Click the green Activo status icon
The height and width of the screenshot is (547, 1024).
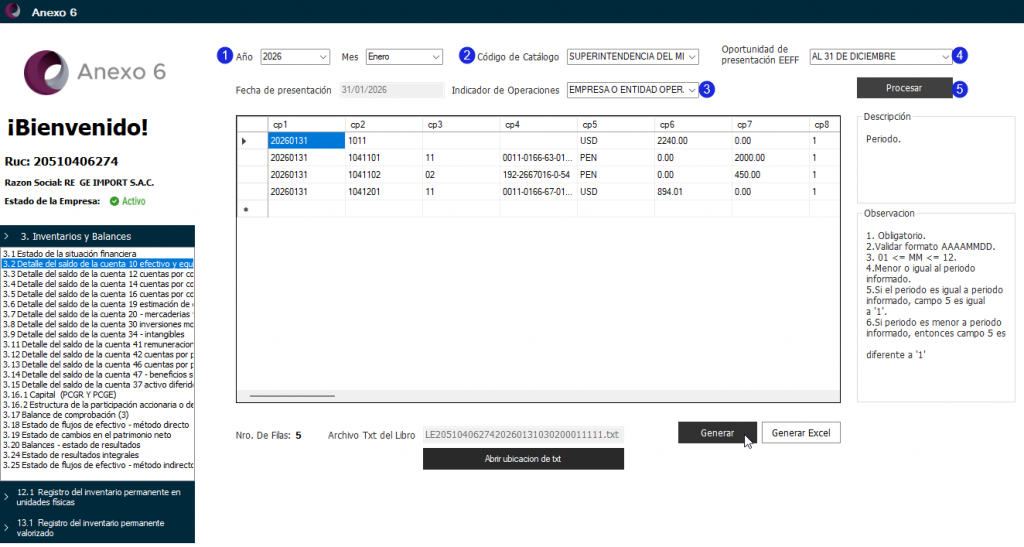click(114, 201)
